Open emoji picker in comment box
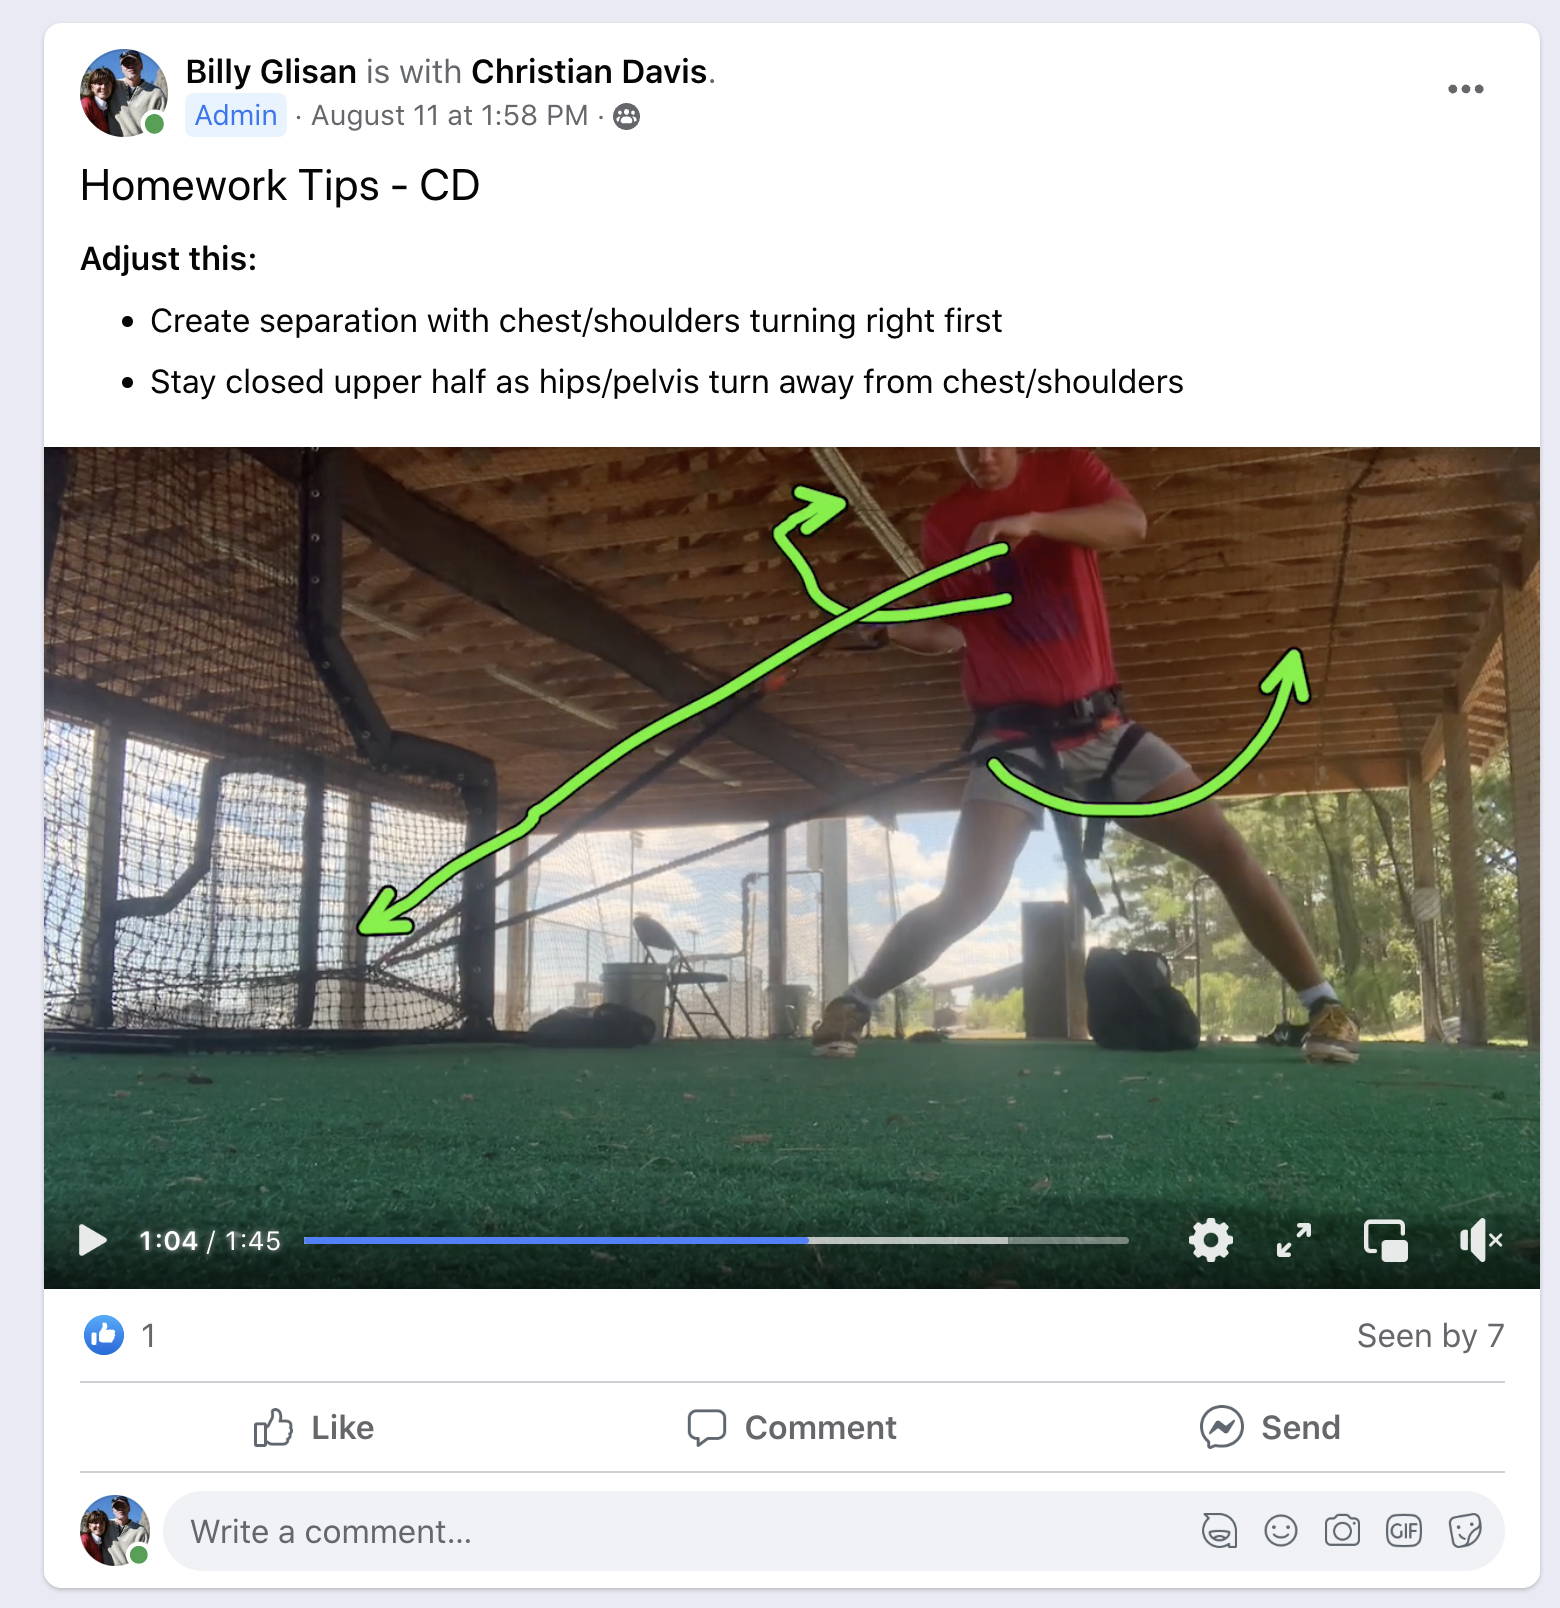 point(1280,1531)
